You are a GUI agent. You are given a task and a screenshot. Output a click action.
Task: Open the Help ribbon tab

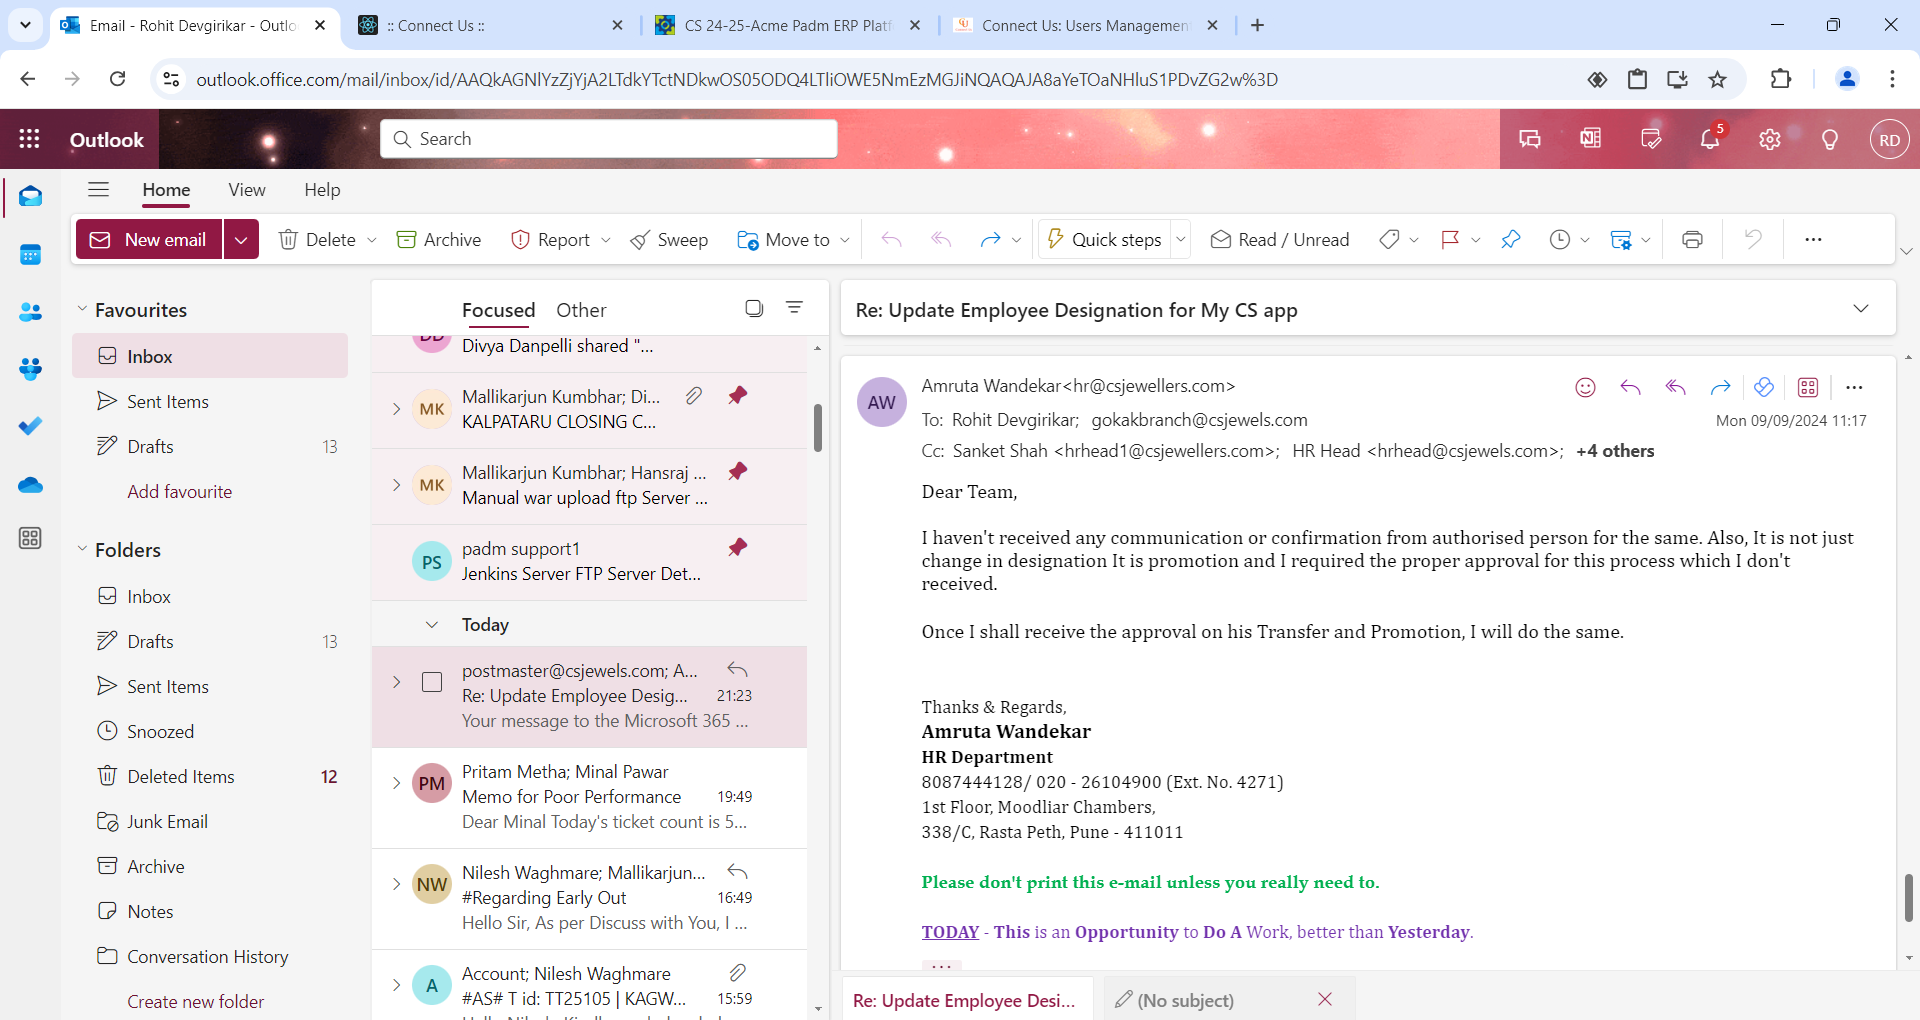(x=322, y=190)
